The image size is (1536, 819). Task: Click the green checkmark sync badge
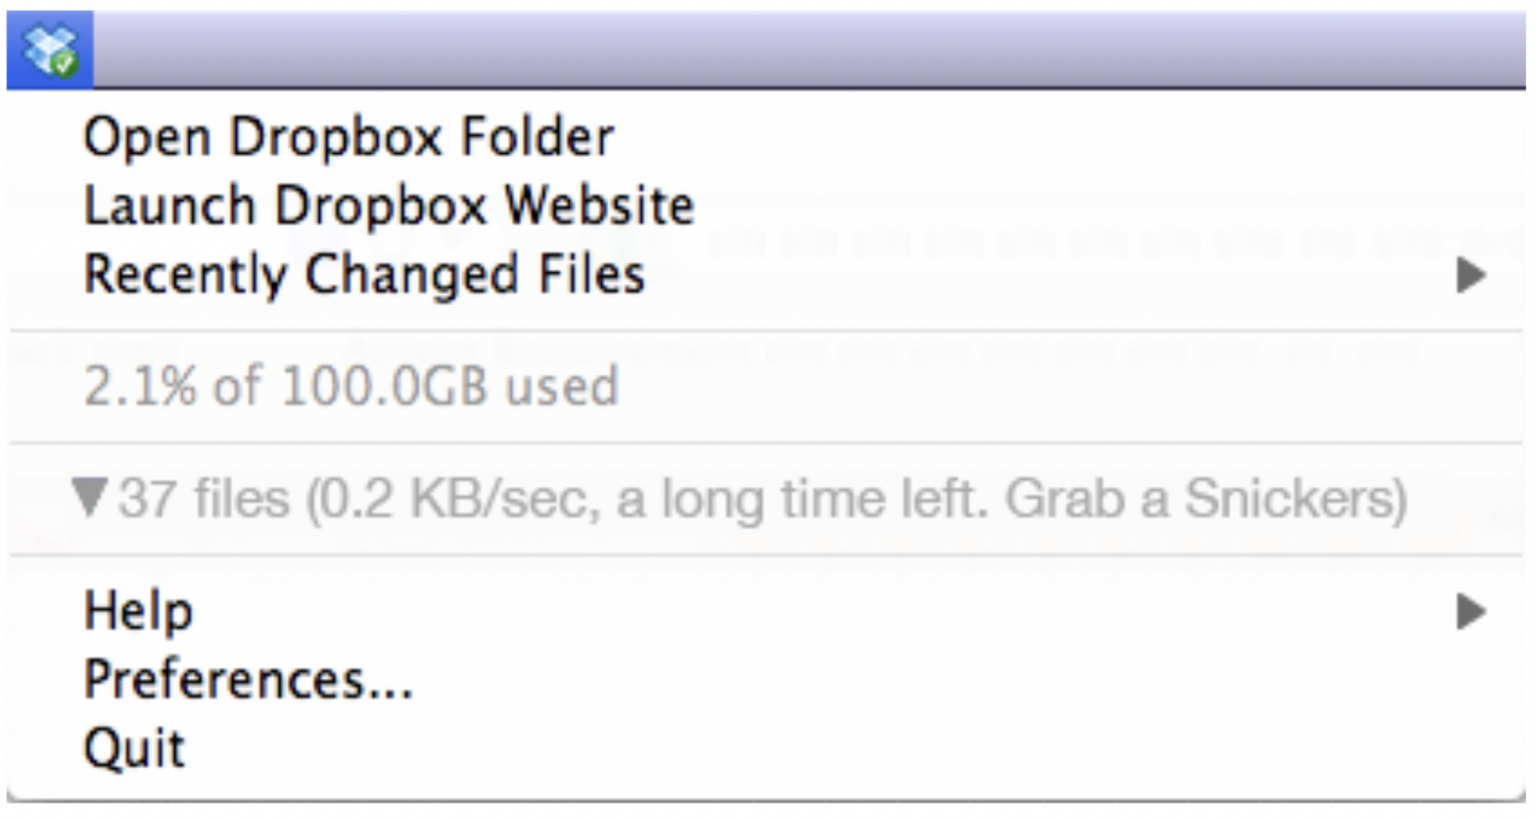pyautogui.click(x=64, y=65)
